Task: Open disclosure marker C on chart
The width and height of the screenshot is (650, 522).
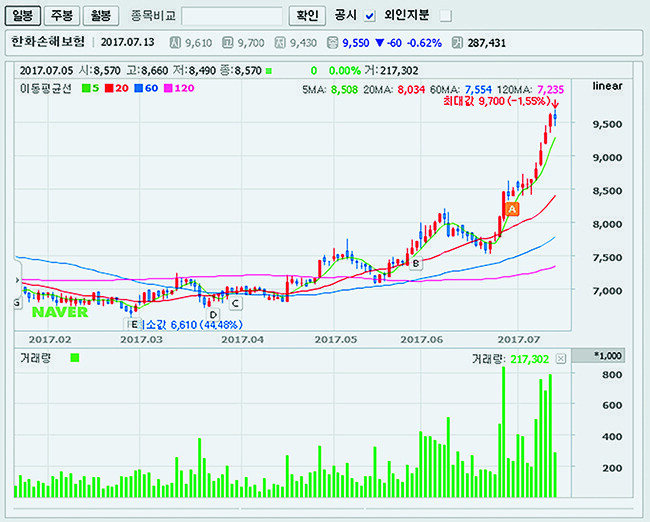Action: (235, 303)
